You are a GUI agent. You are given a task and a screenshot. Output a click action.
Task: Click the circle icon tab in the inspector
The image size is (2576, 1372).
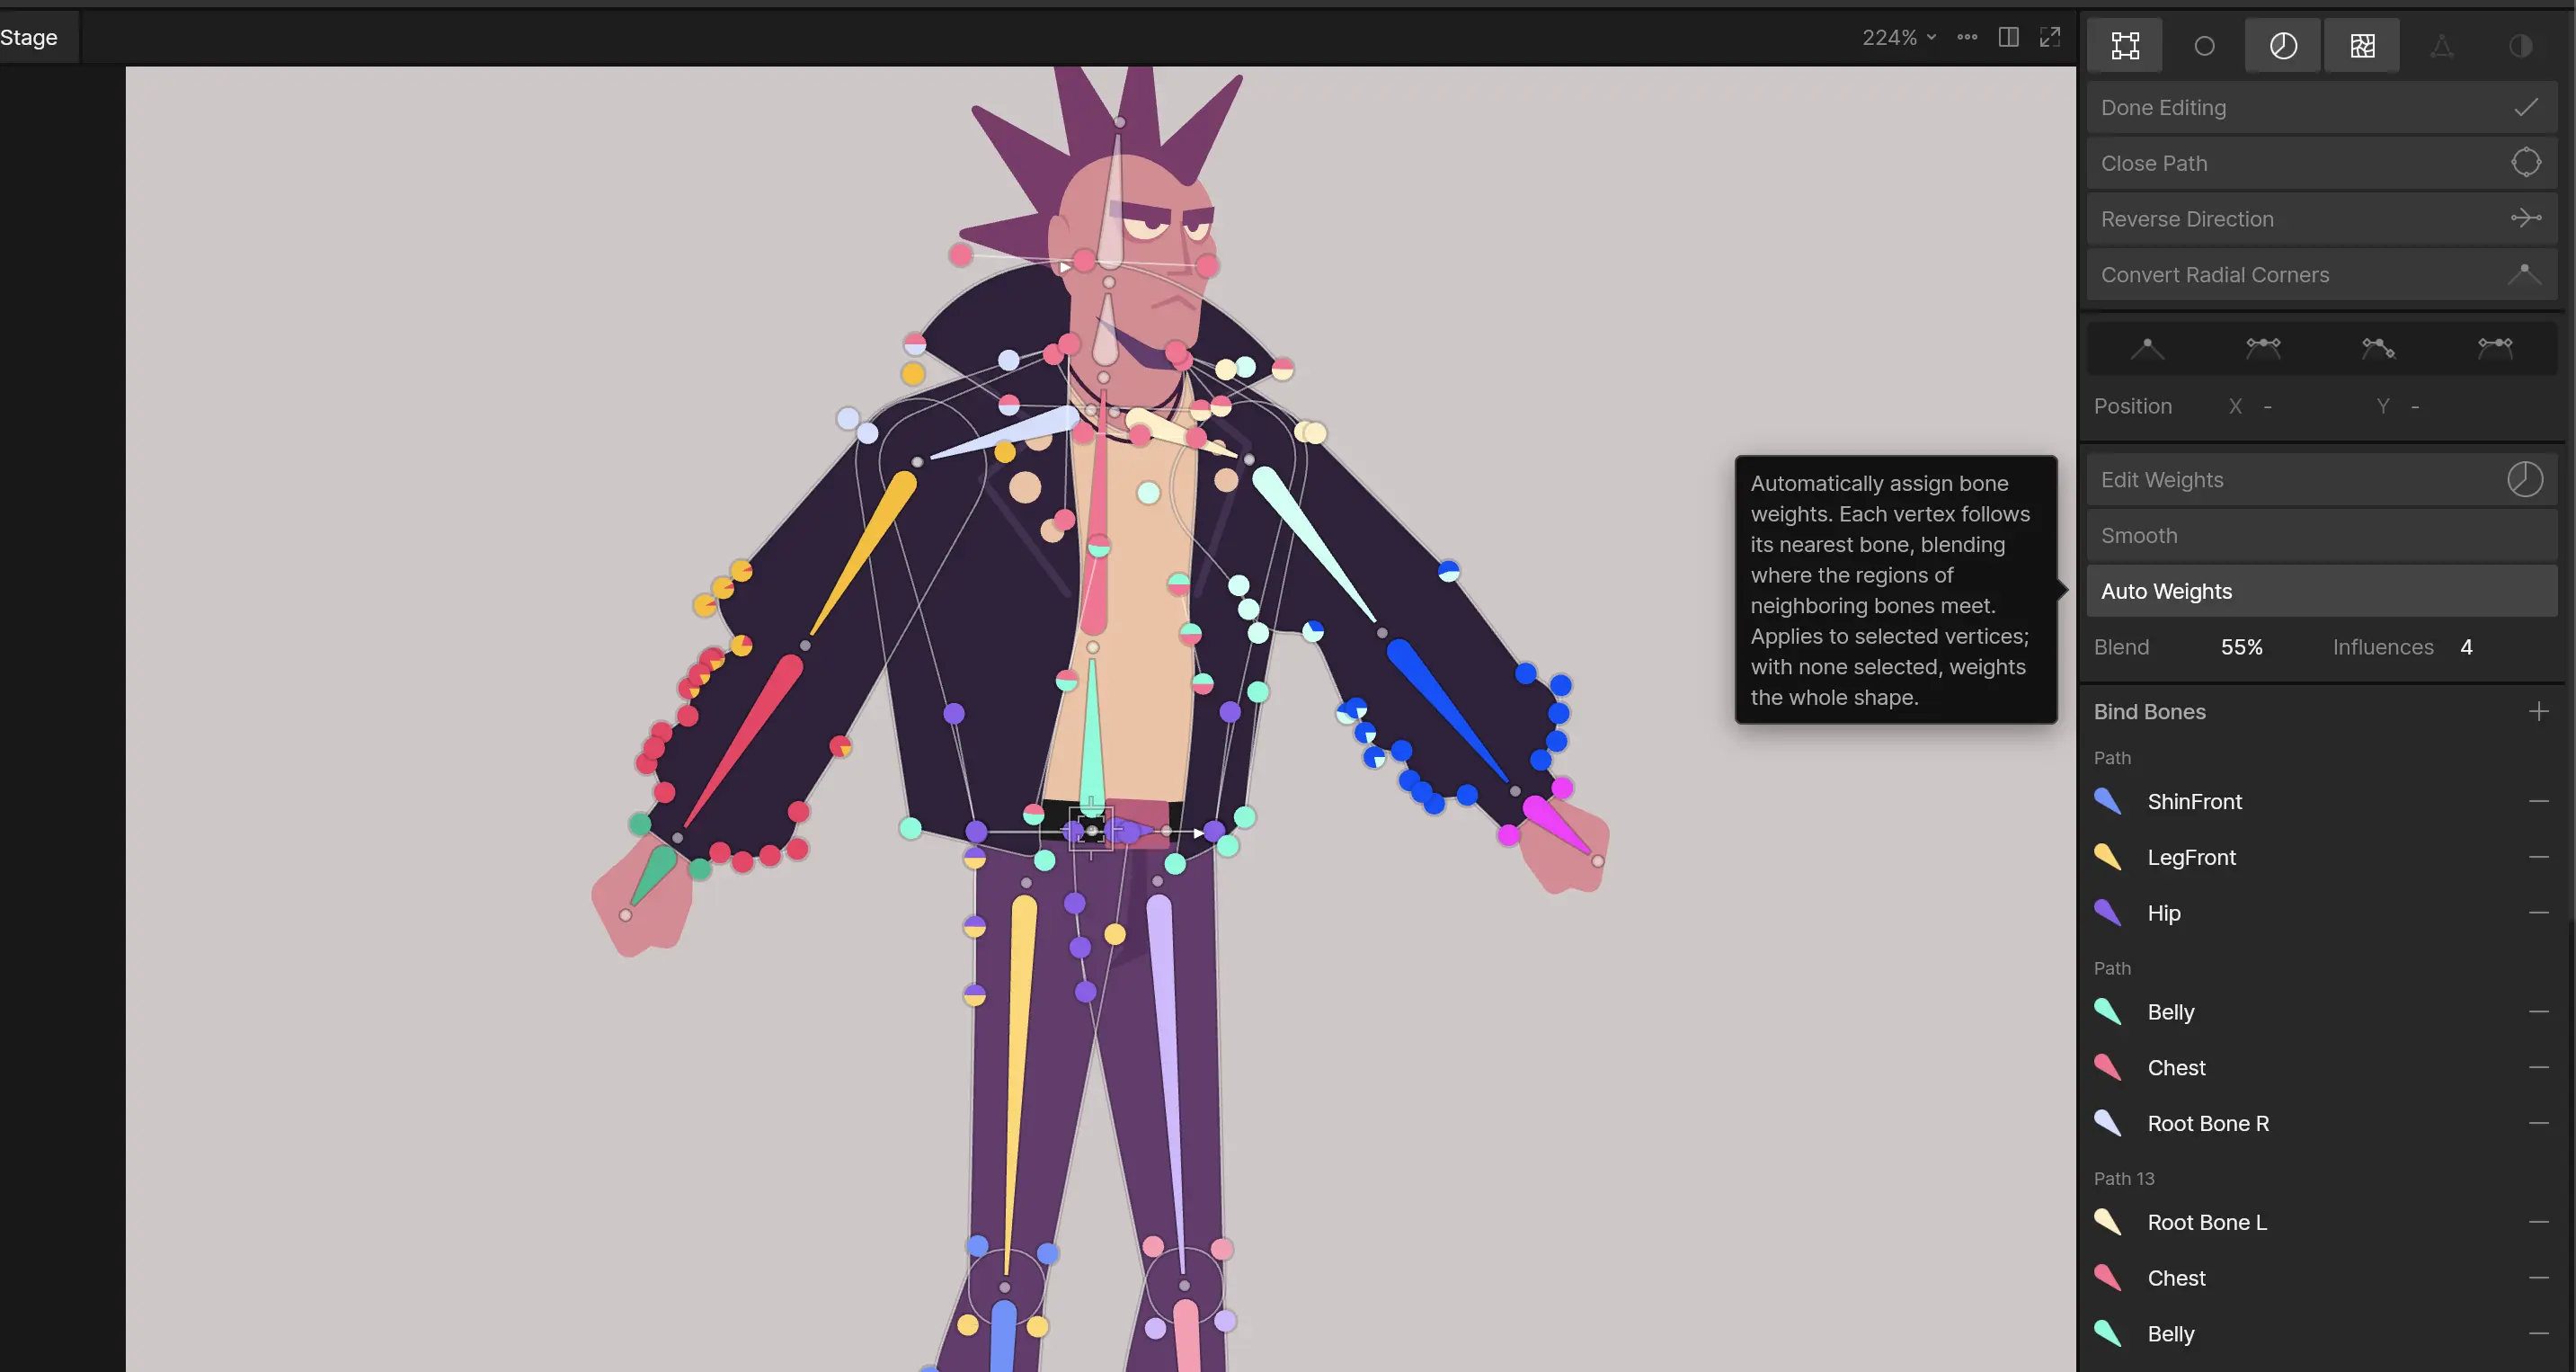pyautogui.click(x=2204, y=45)
